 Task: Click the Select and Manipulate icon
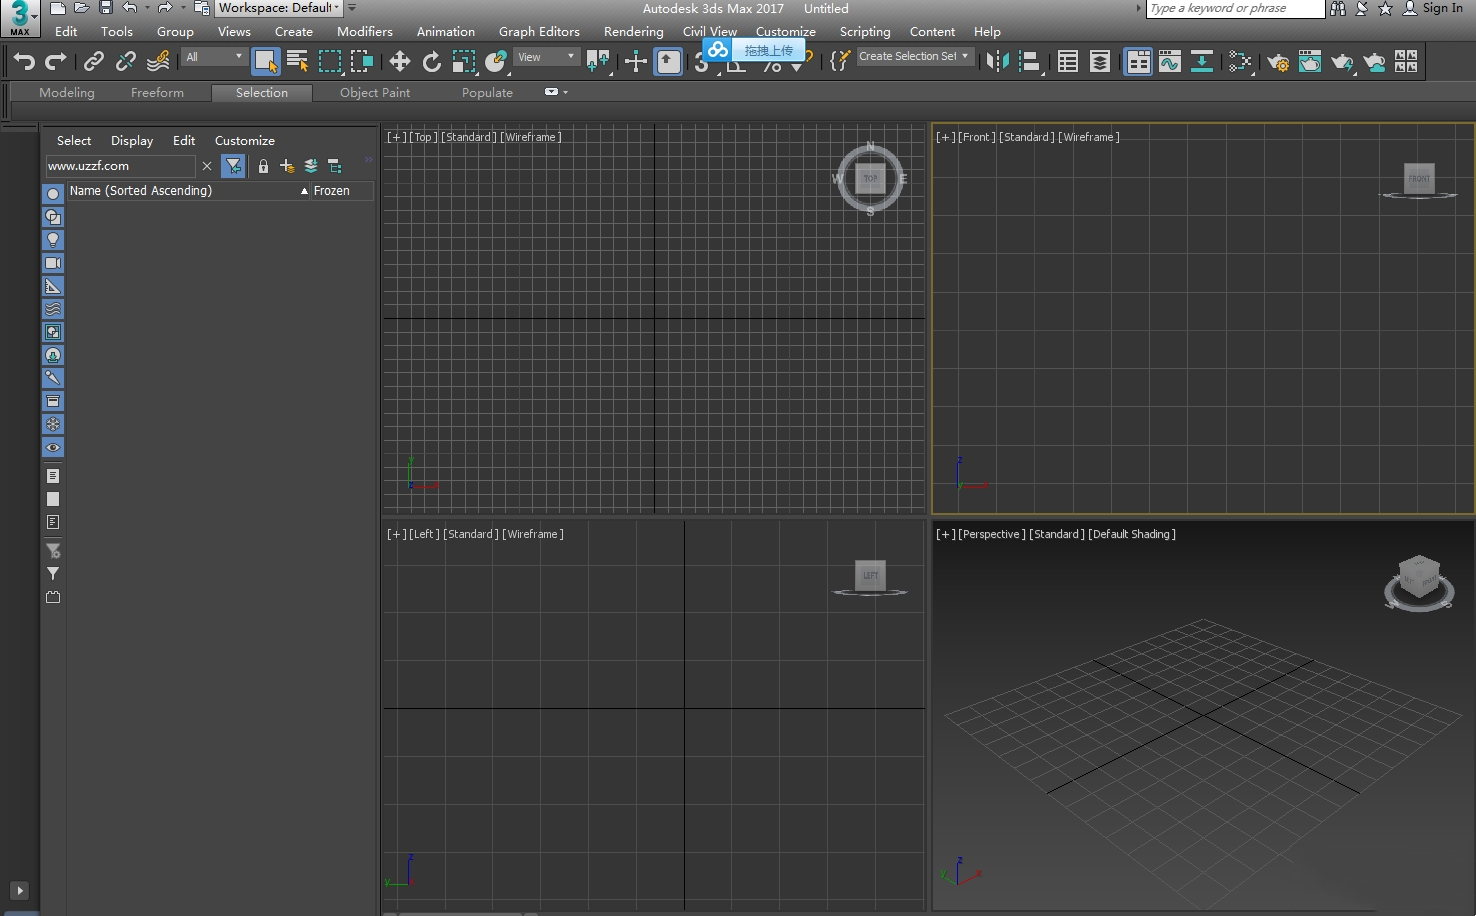[x=636, y=62]
